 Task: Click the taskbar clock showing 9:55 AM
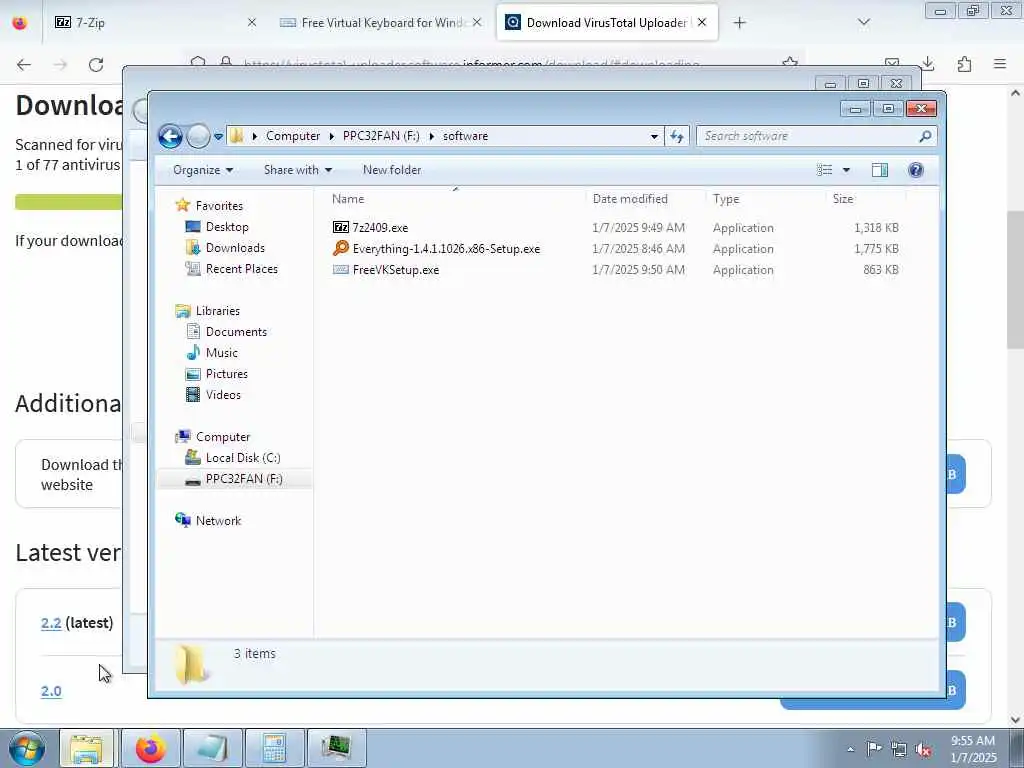tap(973, 749)
